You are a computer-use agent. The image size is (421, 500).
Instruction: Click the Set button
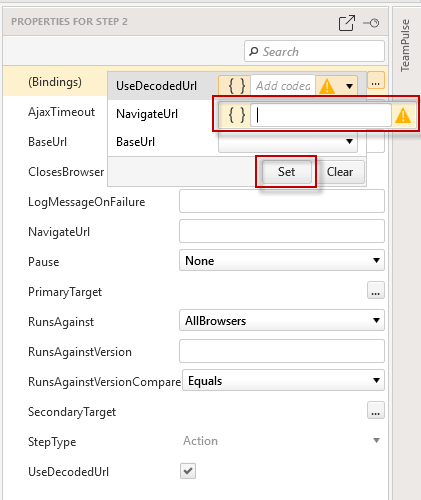click(x=286, y=172)
